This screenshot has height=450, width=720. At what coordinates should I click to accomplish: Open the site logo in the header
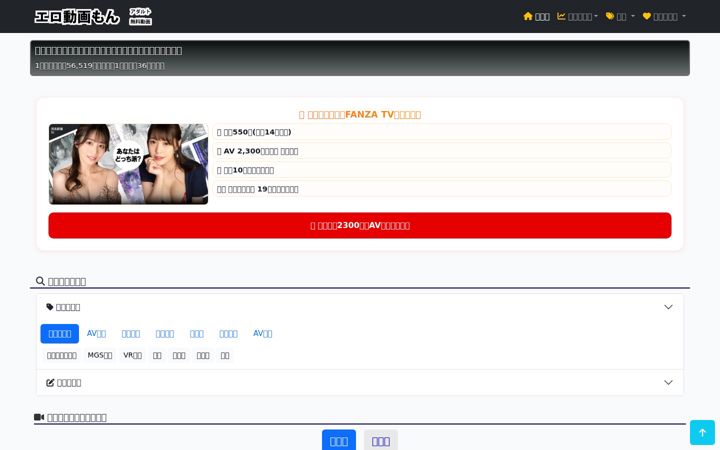93,17
